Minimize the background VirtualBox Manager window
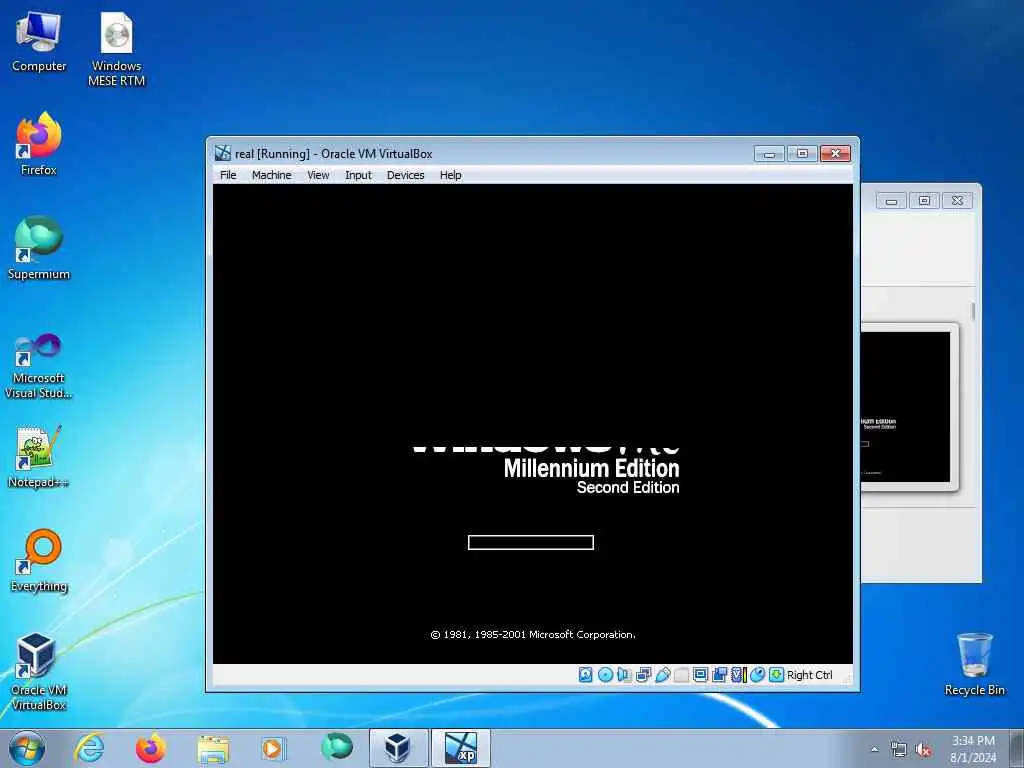This screenshot has width=1024, height=768. 891,201
